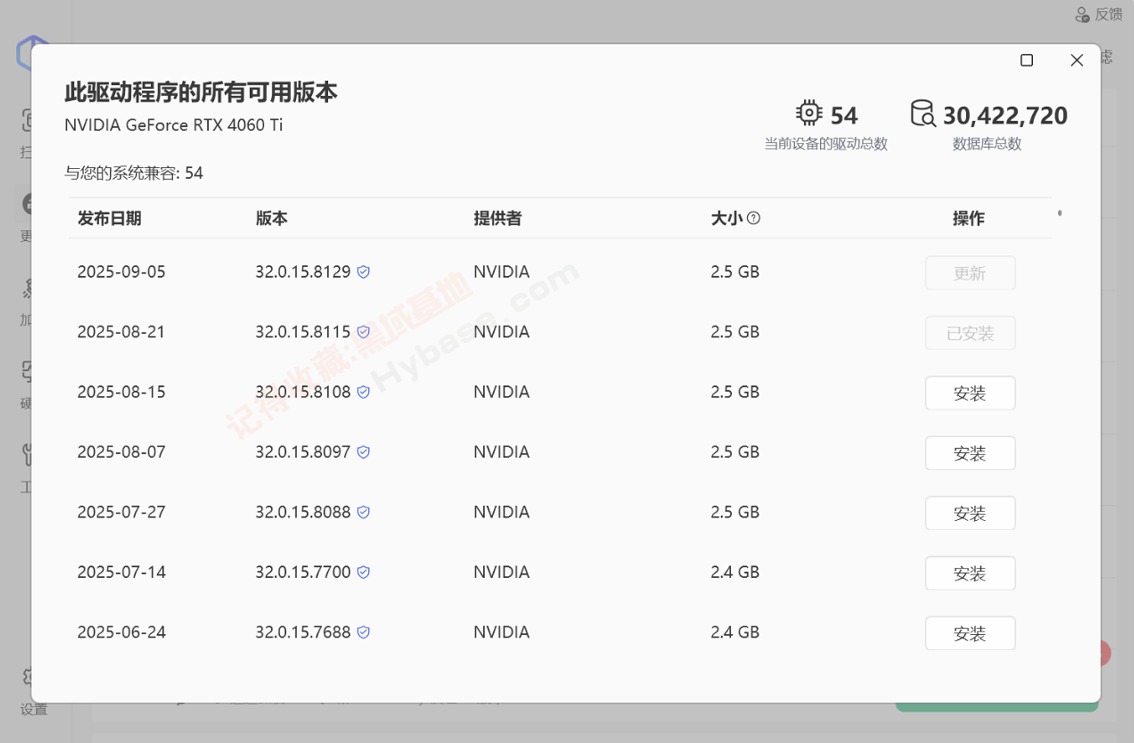Click the chip icon for driver count 54
This screenshot has height=743, width=1134.
(808, 113)
